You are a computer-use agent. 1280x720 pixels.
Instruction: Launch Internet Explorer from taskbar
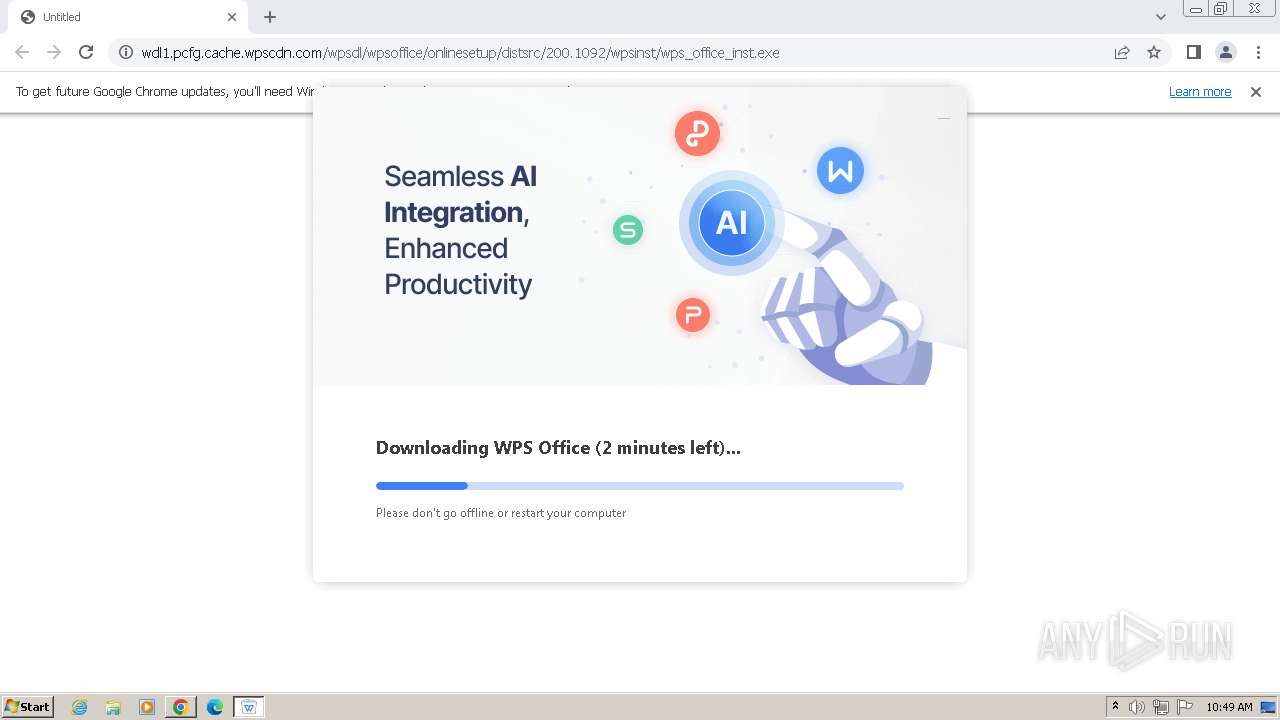point(79,707)
